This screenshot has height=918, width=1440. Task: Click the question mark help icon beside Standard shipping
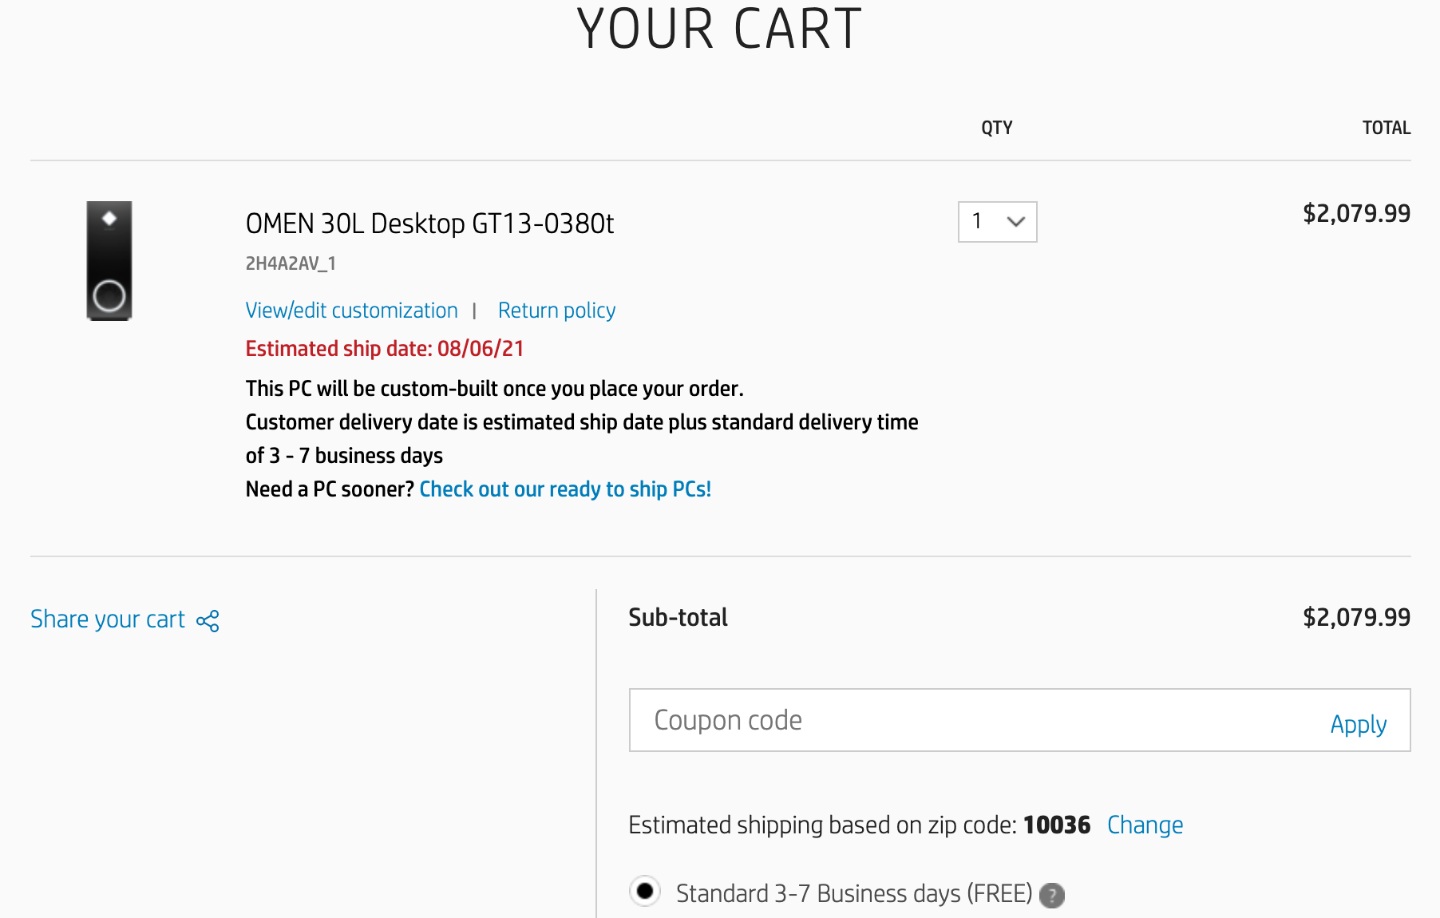1052,895
